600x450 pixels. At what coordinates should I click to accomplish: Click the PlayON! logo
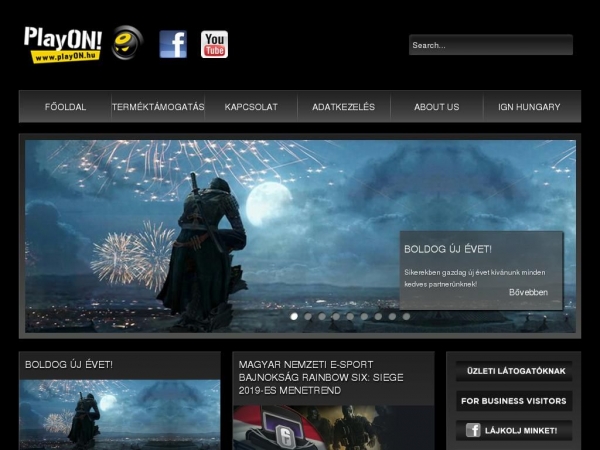pyautogui.click(x=63, y=44)
